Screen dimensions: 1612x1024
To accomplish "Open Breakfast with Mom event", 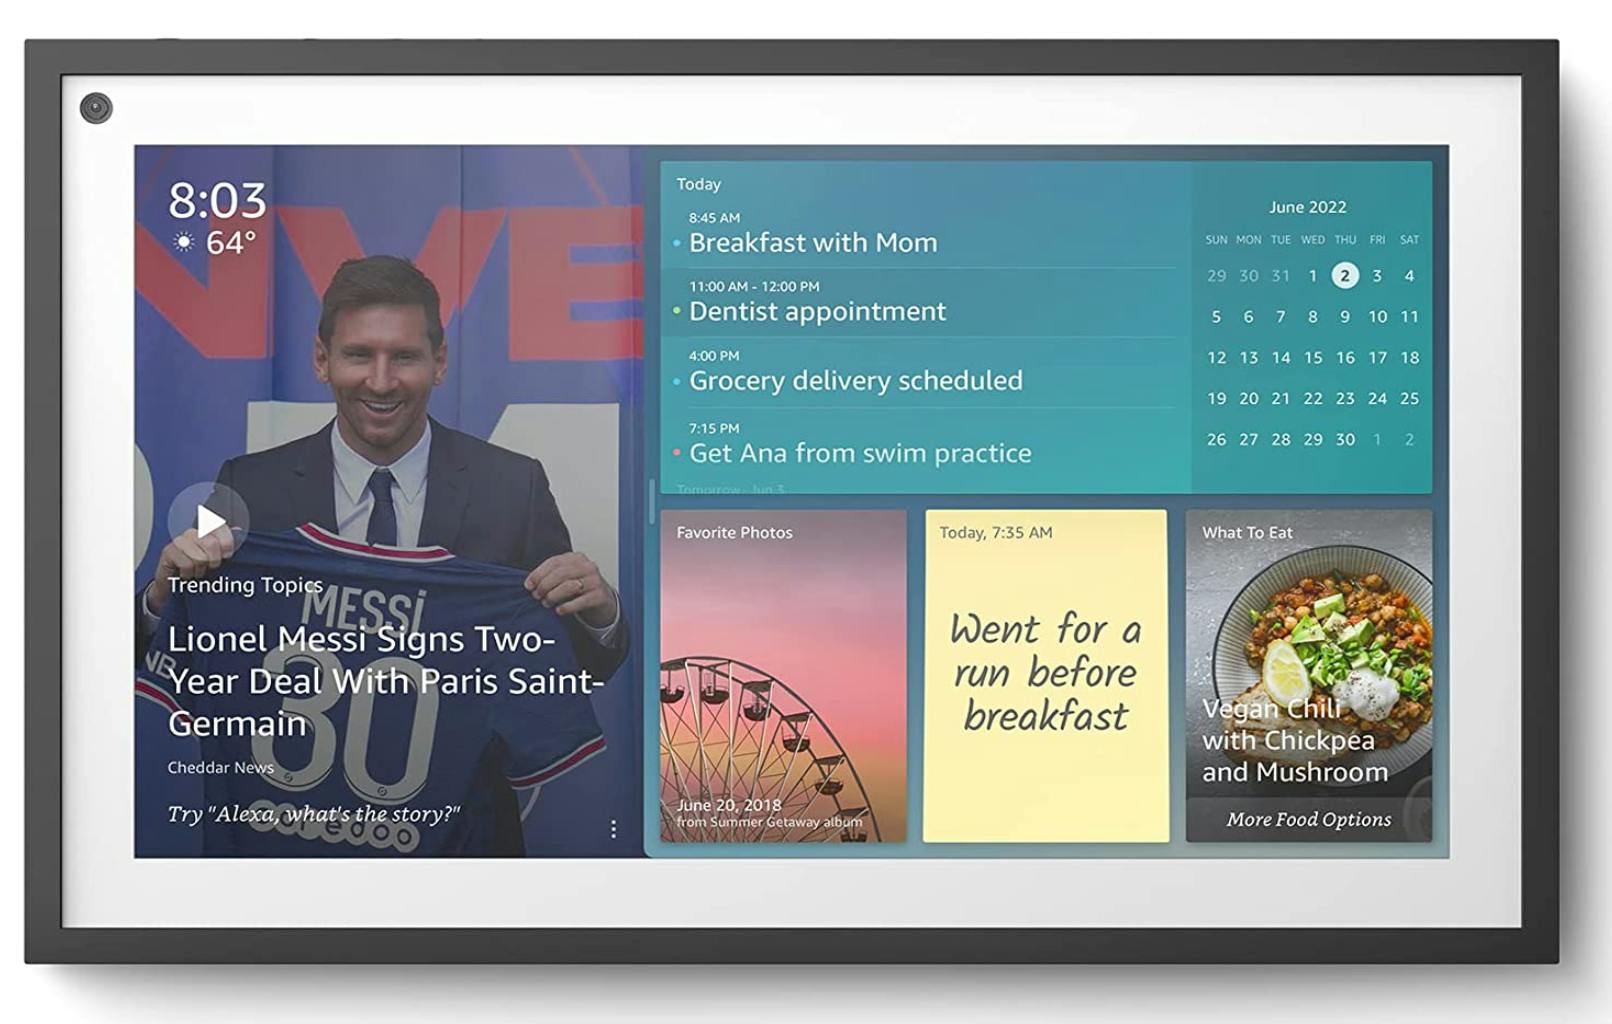I will pos(812,243).
